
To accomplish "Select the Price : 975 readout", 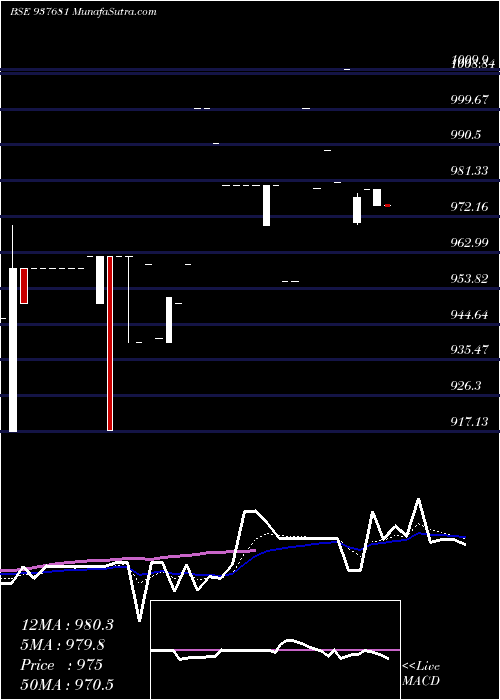I will (x=62, y=665).
